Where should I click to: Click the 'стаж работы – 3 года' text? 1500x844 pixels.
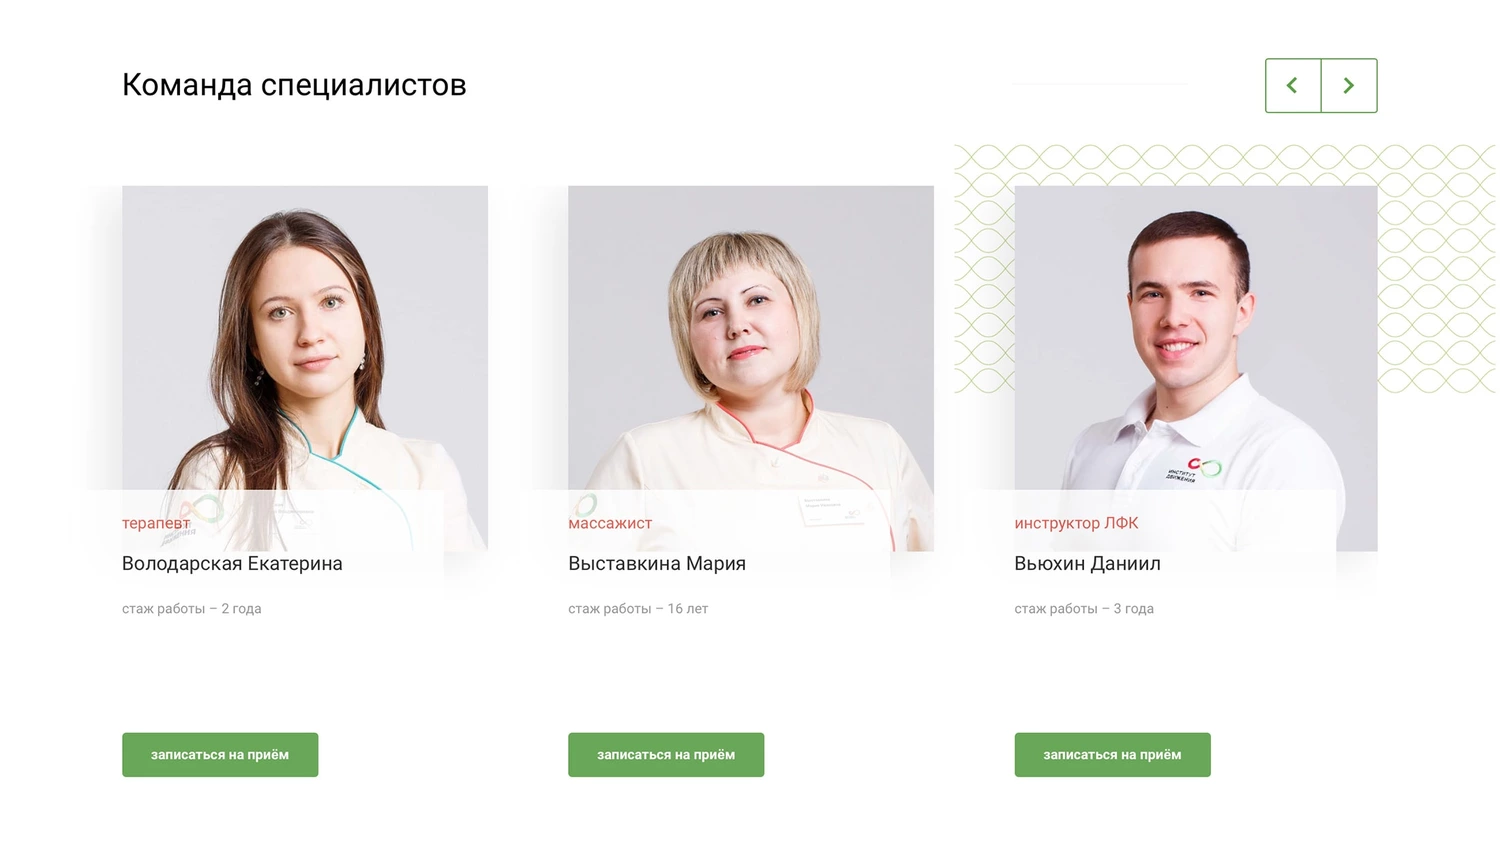[x=1084, y=609]
